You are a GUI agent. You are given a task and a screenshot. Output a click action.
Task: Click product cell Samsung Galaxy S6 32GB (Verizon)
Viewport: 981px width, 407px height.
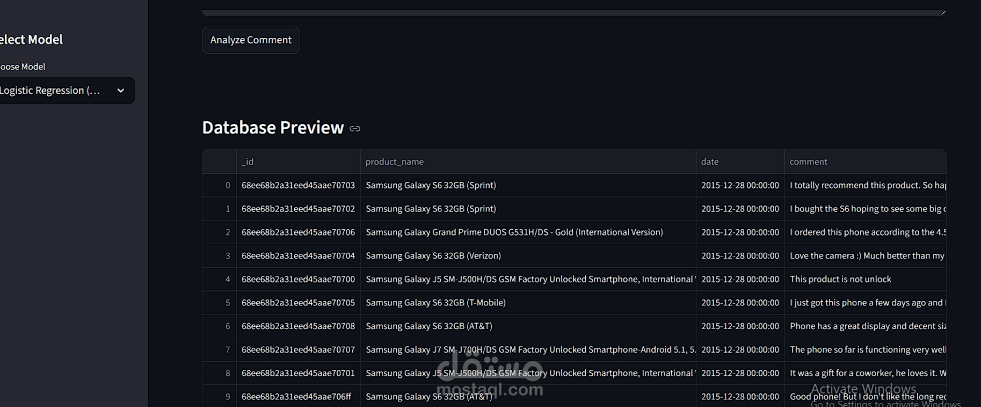528,256
